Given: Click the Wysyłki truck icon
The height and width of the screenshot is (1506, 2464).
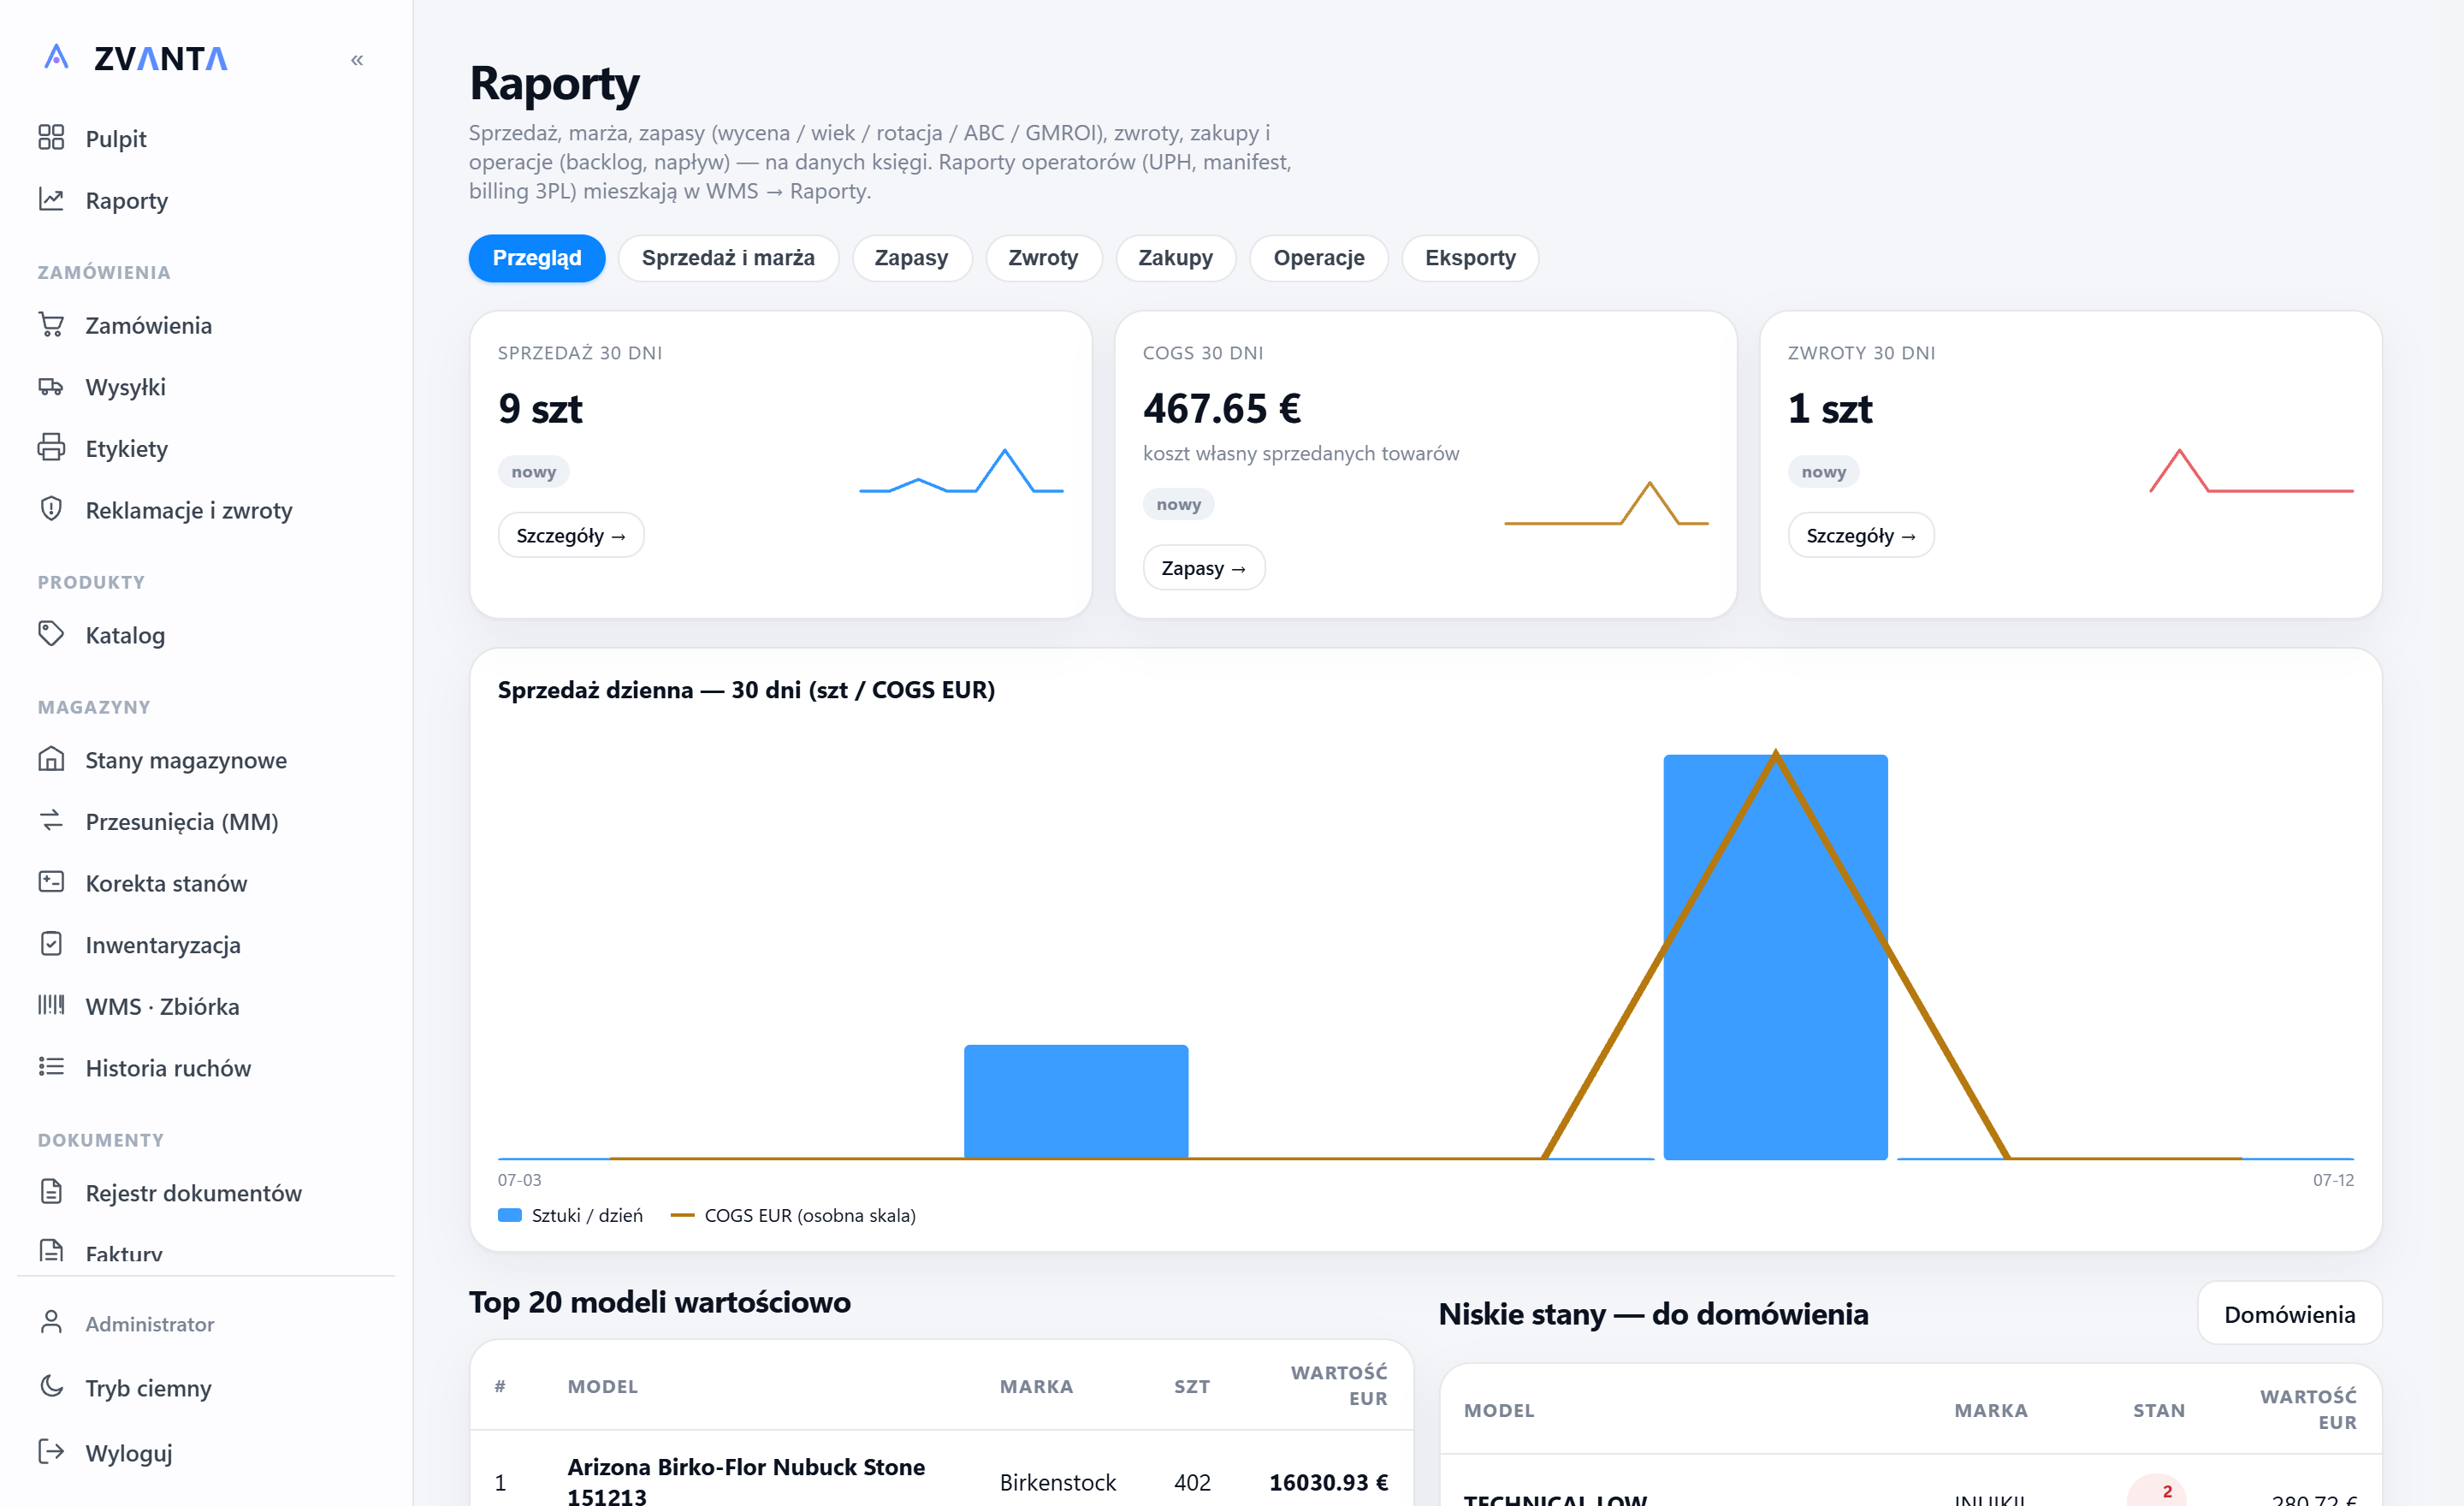Looking at the screenshot, I should click(x=51, y=387).
